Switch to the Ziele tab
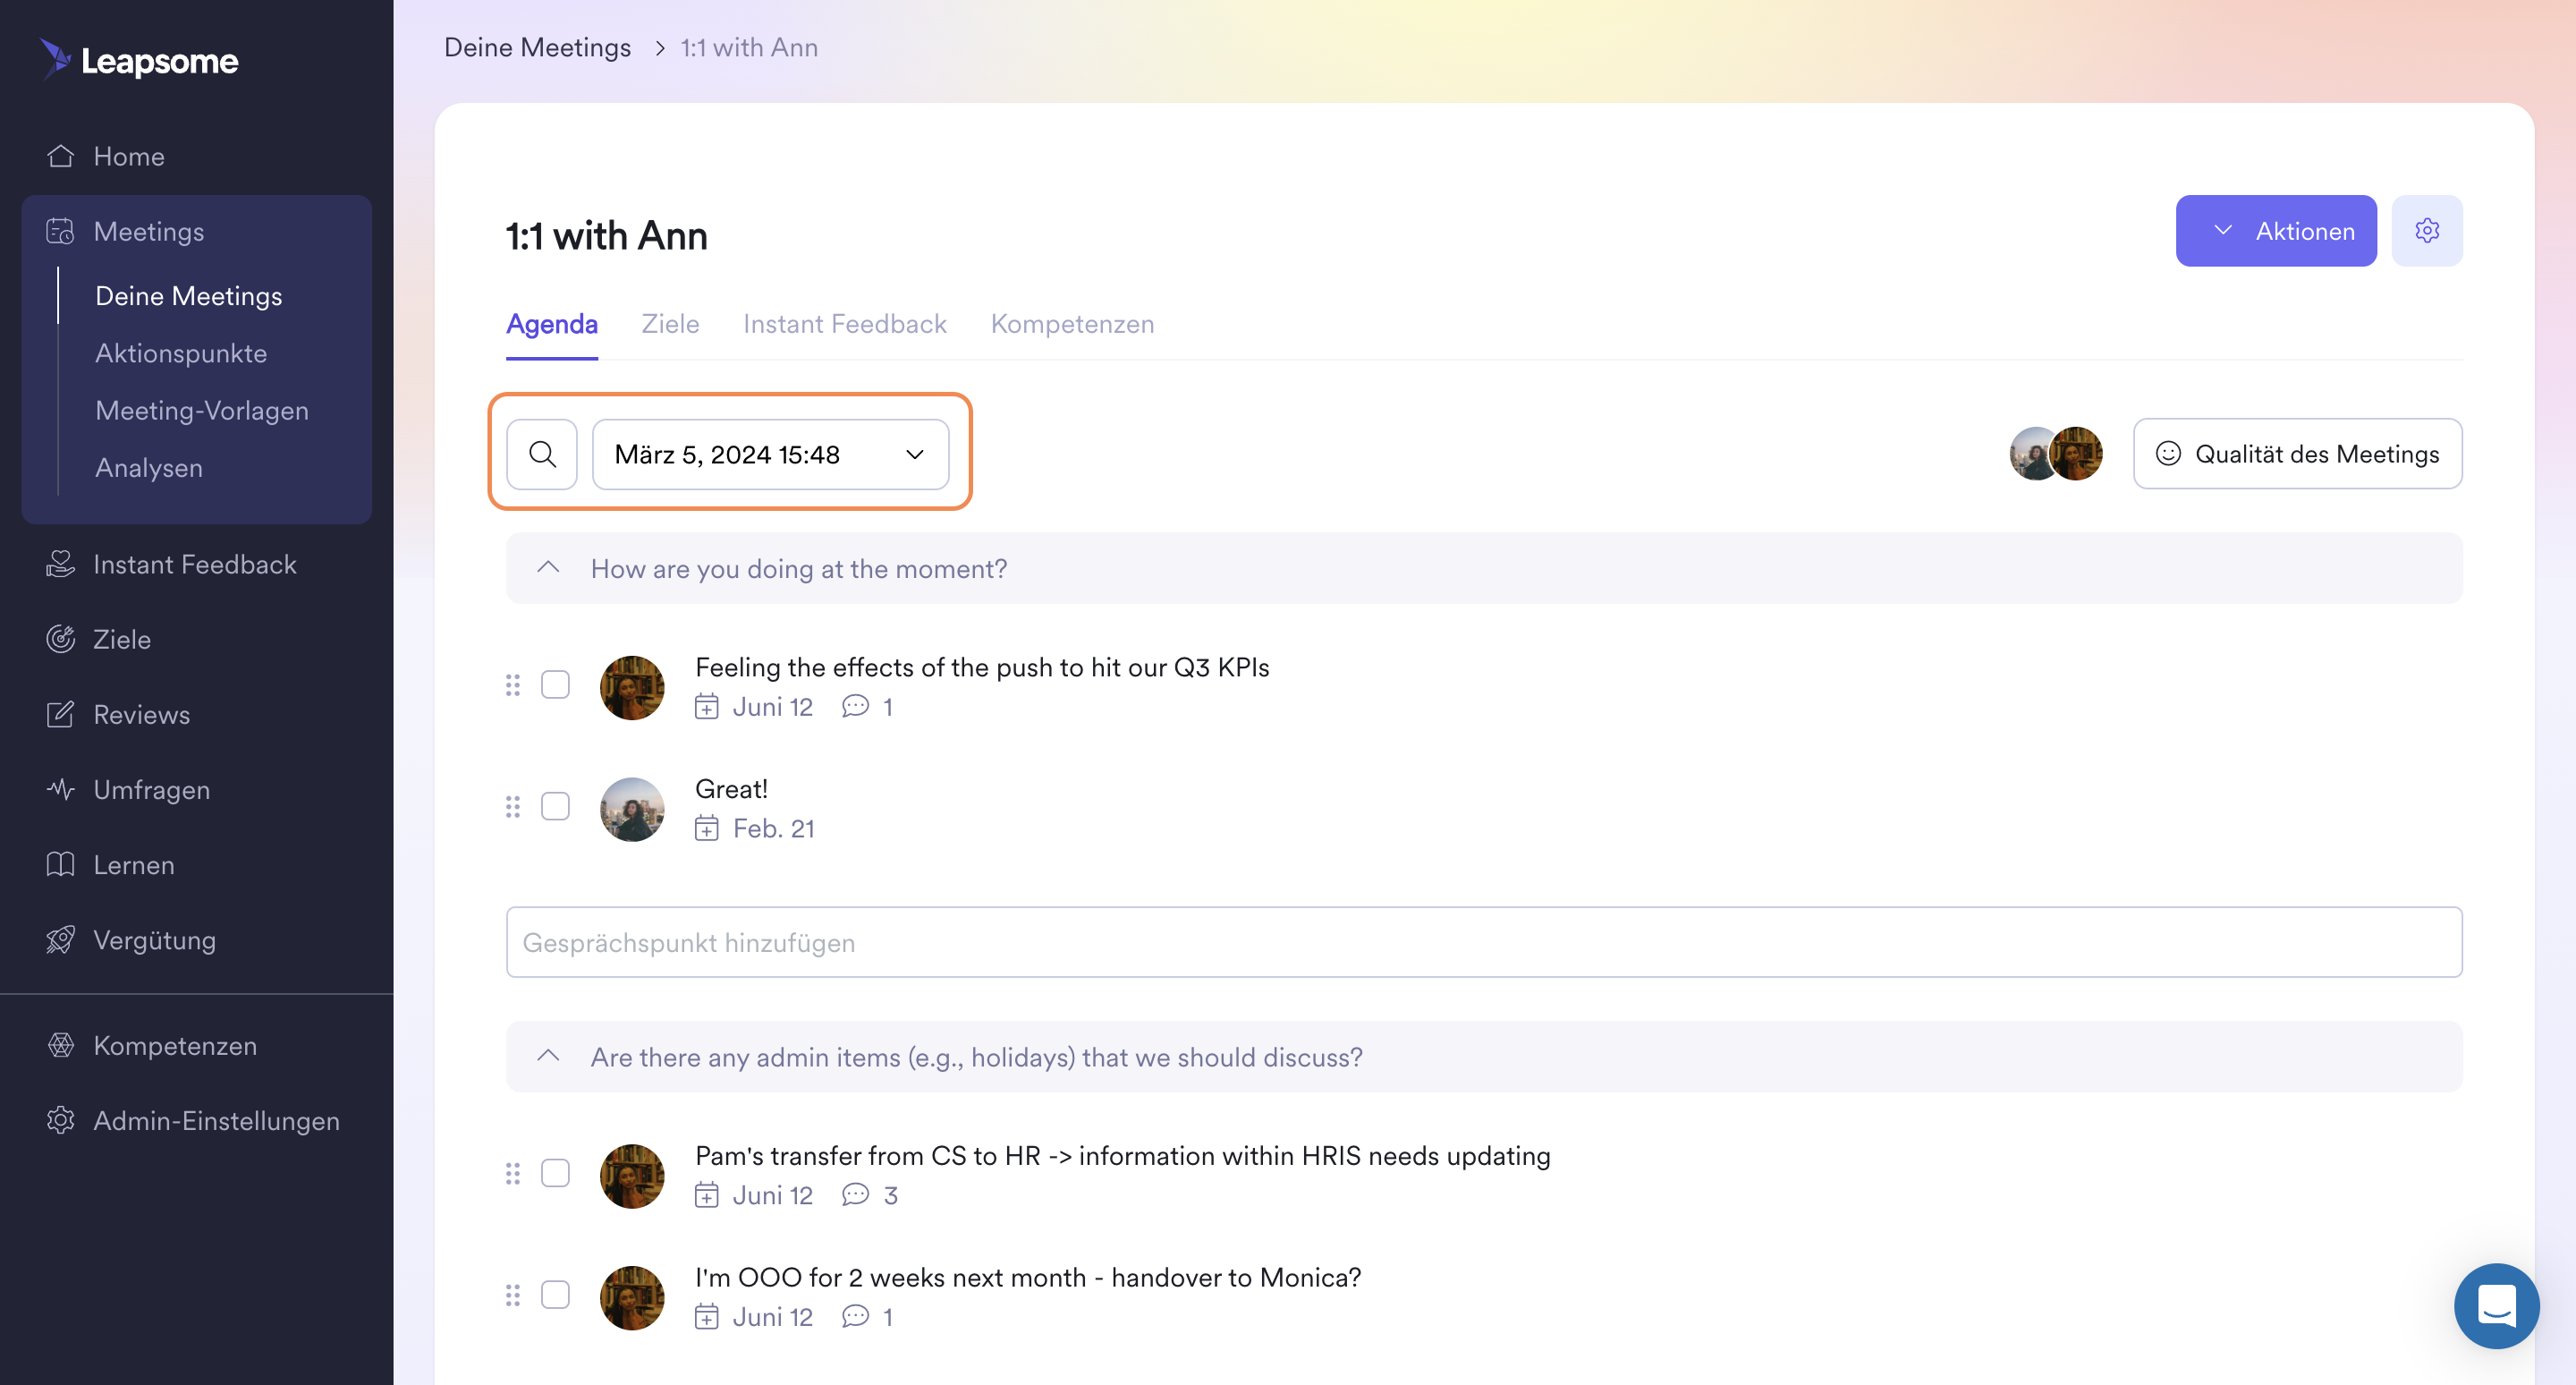The image size is (2576, 1385). coord(670,324)
